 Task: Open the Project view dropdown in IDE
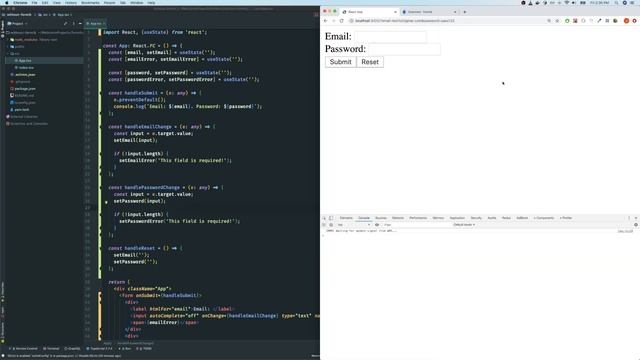click(17, 24)
